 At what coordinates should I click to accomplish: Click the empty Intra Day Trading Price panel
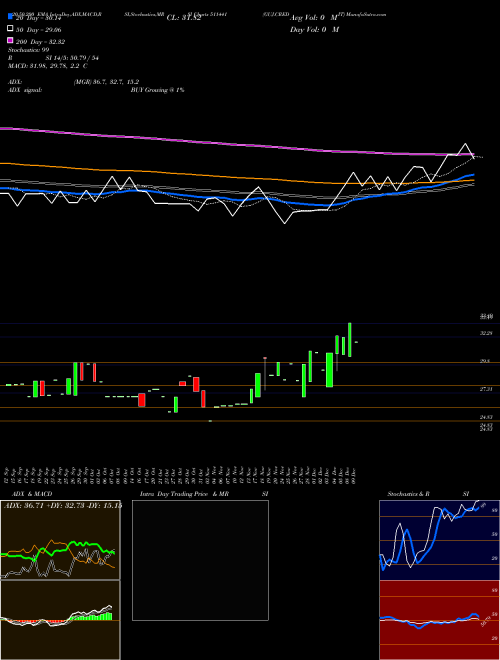200,560
